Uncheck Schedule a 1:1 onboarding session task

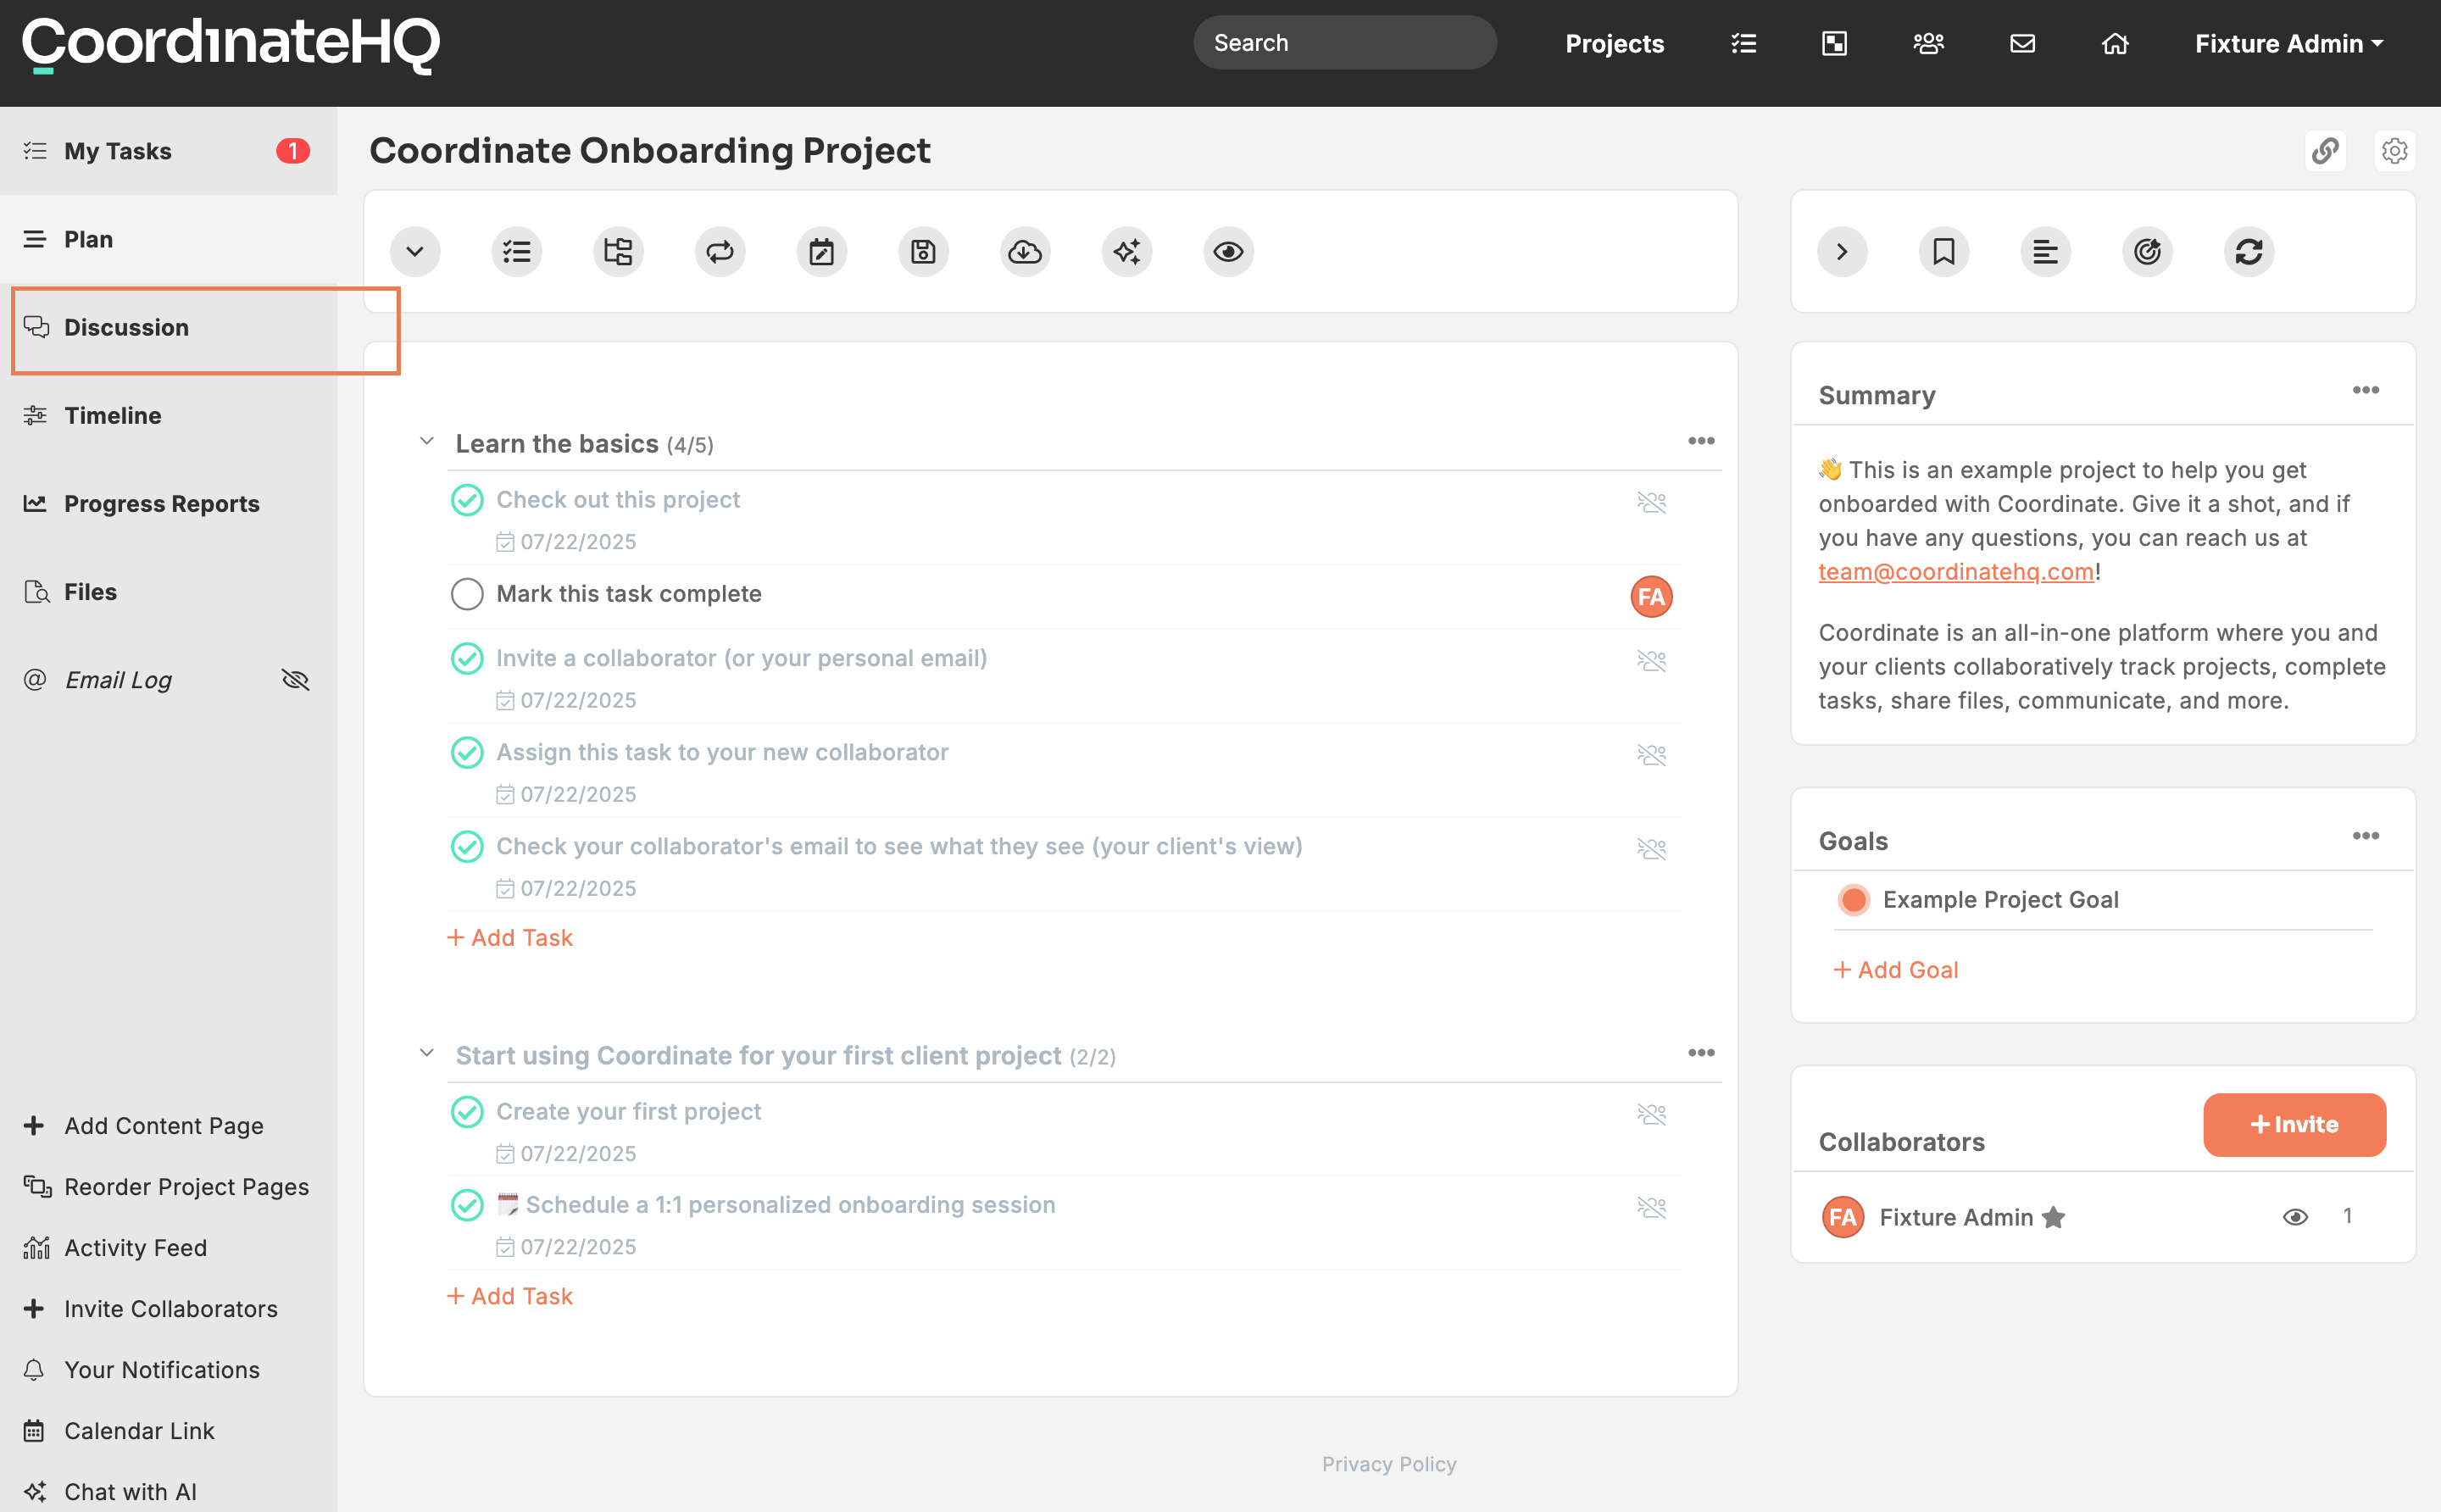pyautogui.click(x=467, y=1205)
